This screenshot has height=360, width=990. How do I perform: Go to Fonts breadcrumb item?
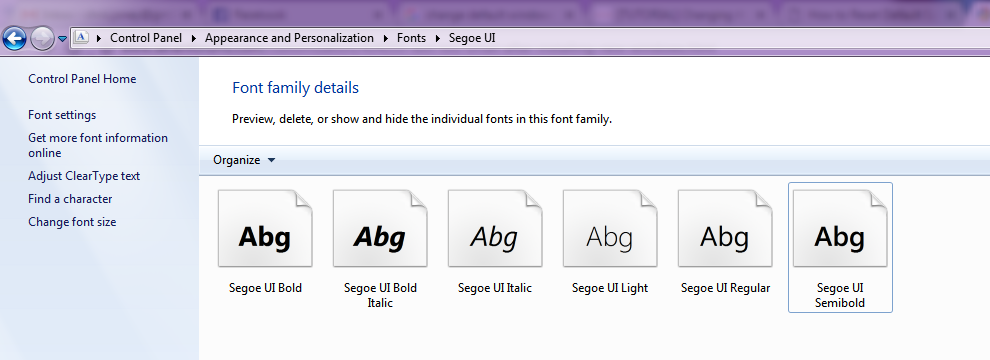tap(411, 38)
